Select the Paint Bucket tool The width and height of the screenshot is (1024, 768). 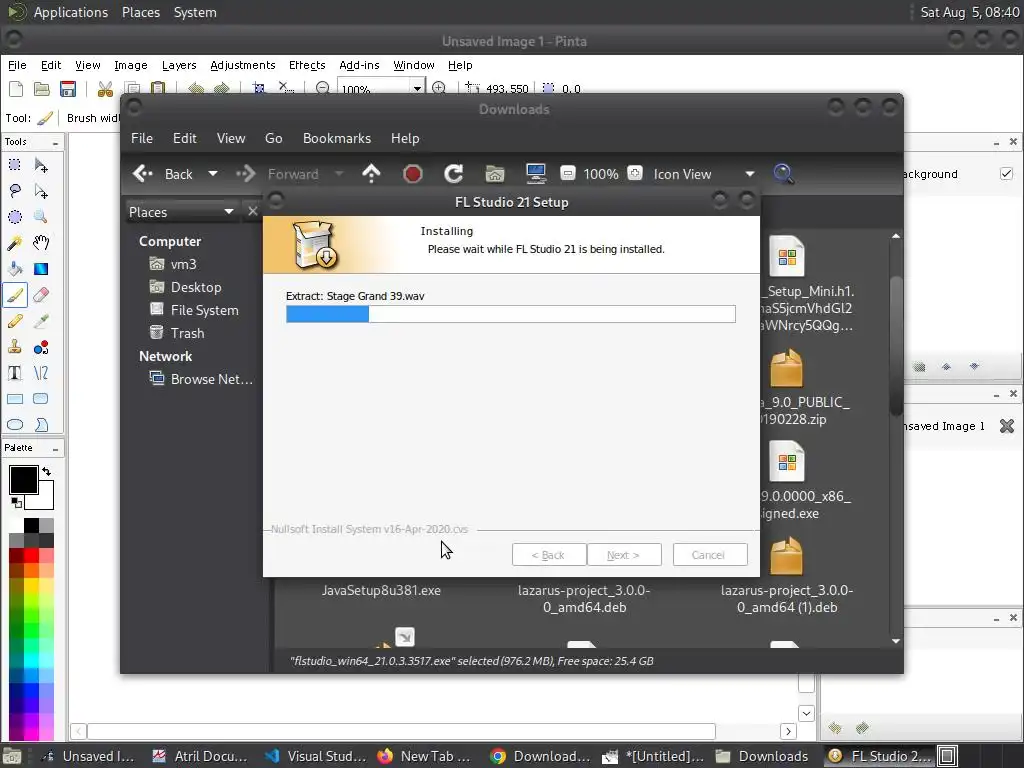click(x=14, y=269)
